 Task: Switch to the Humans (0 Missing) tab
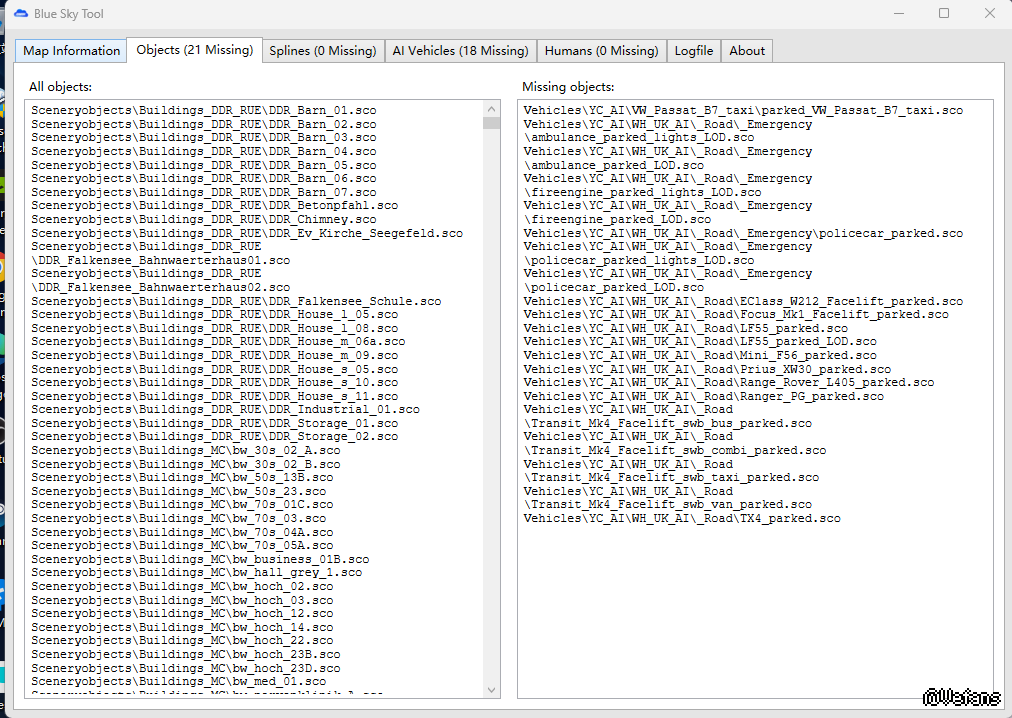pos(601,51)
